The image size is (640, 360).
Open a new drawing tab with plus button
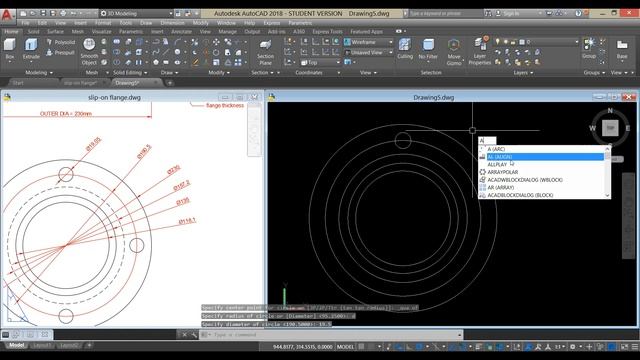pos(169,83)
